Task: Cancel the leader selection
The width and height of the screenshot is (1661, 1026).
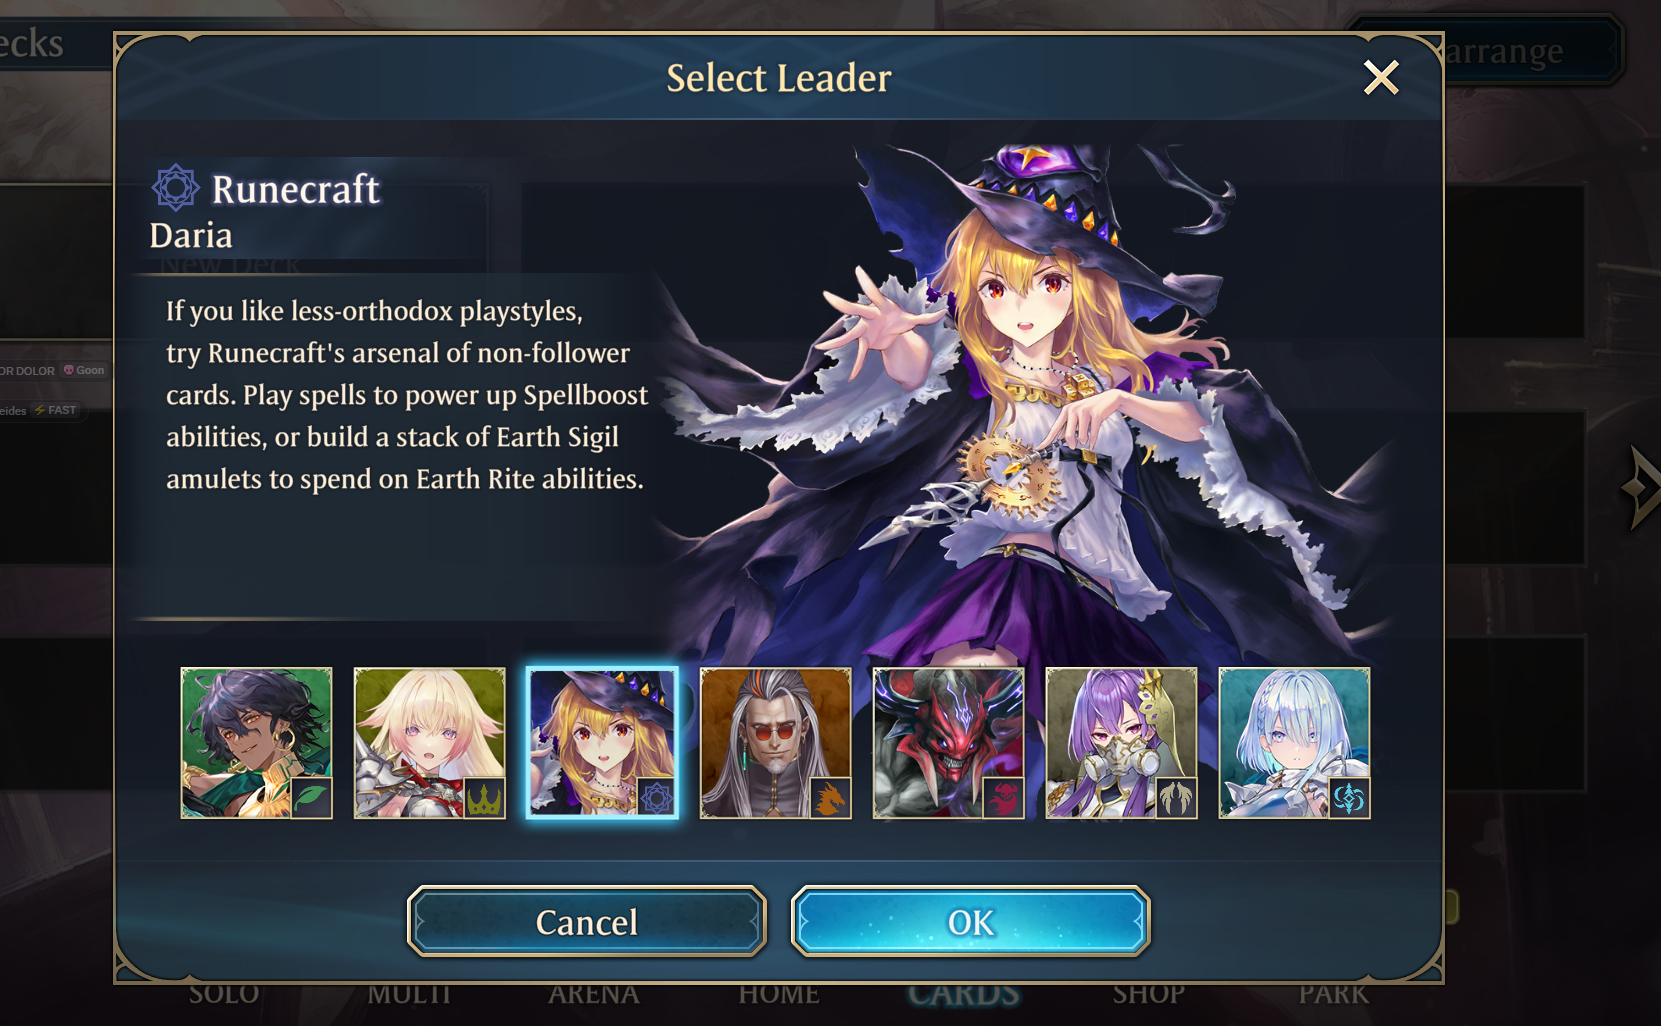Action: [587, 921]
